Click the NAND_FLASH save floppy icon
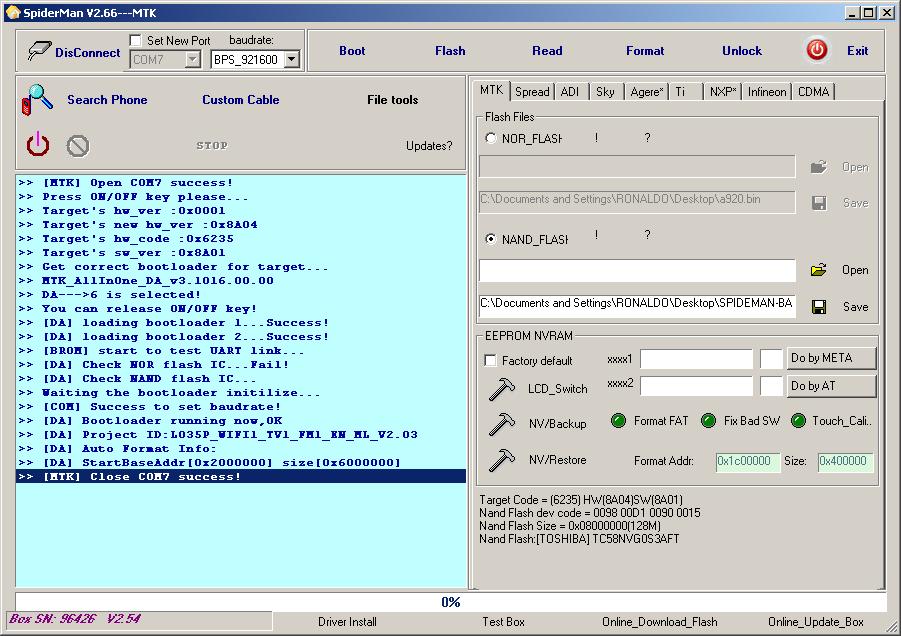 [819, 307]
